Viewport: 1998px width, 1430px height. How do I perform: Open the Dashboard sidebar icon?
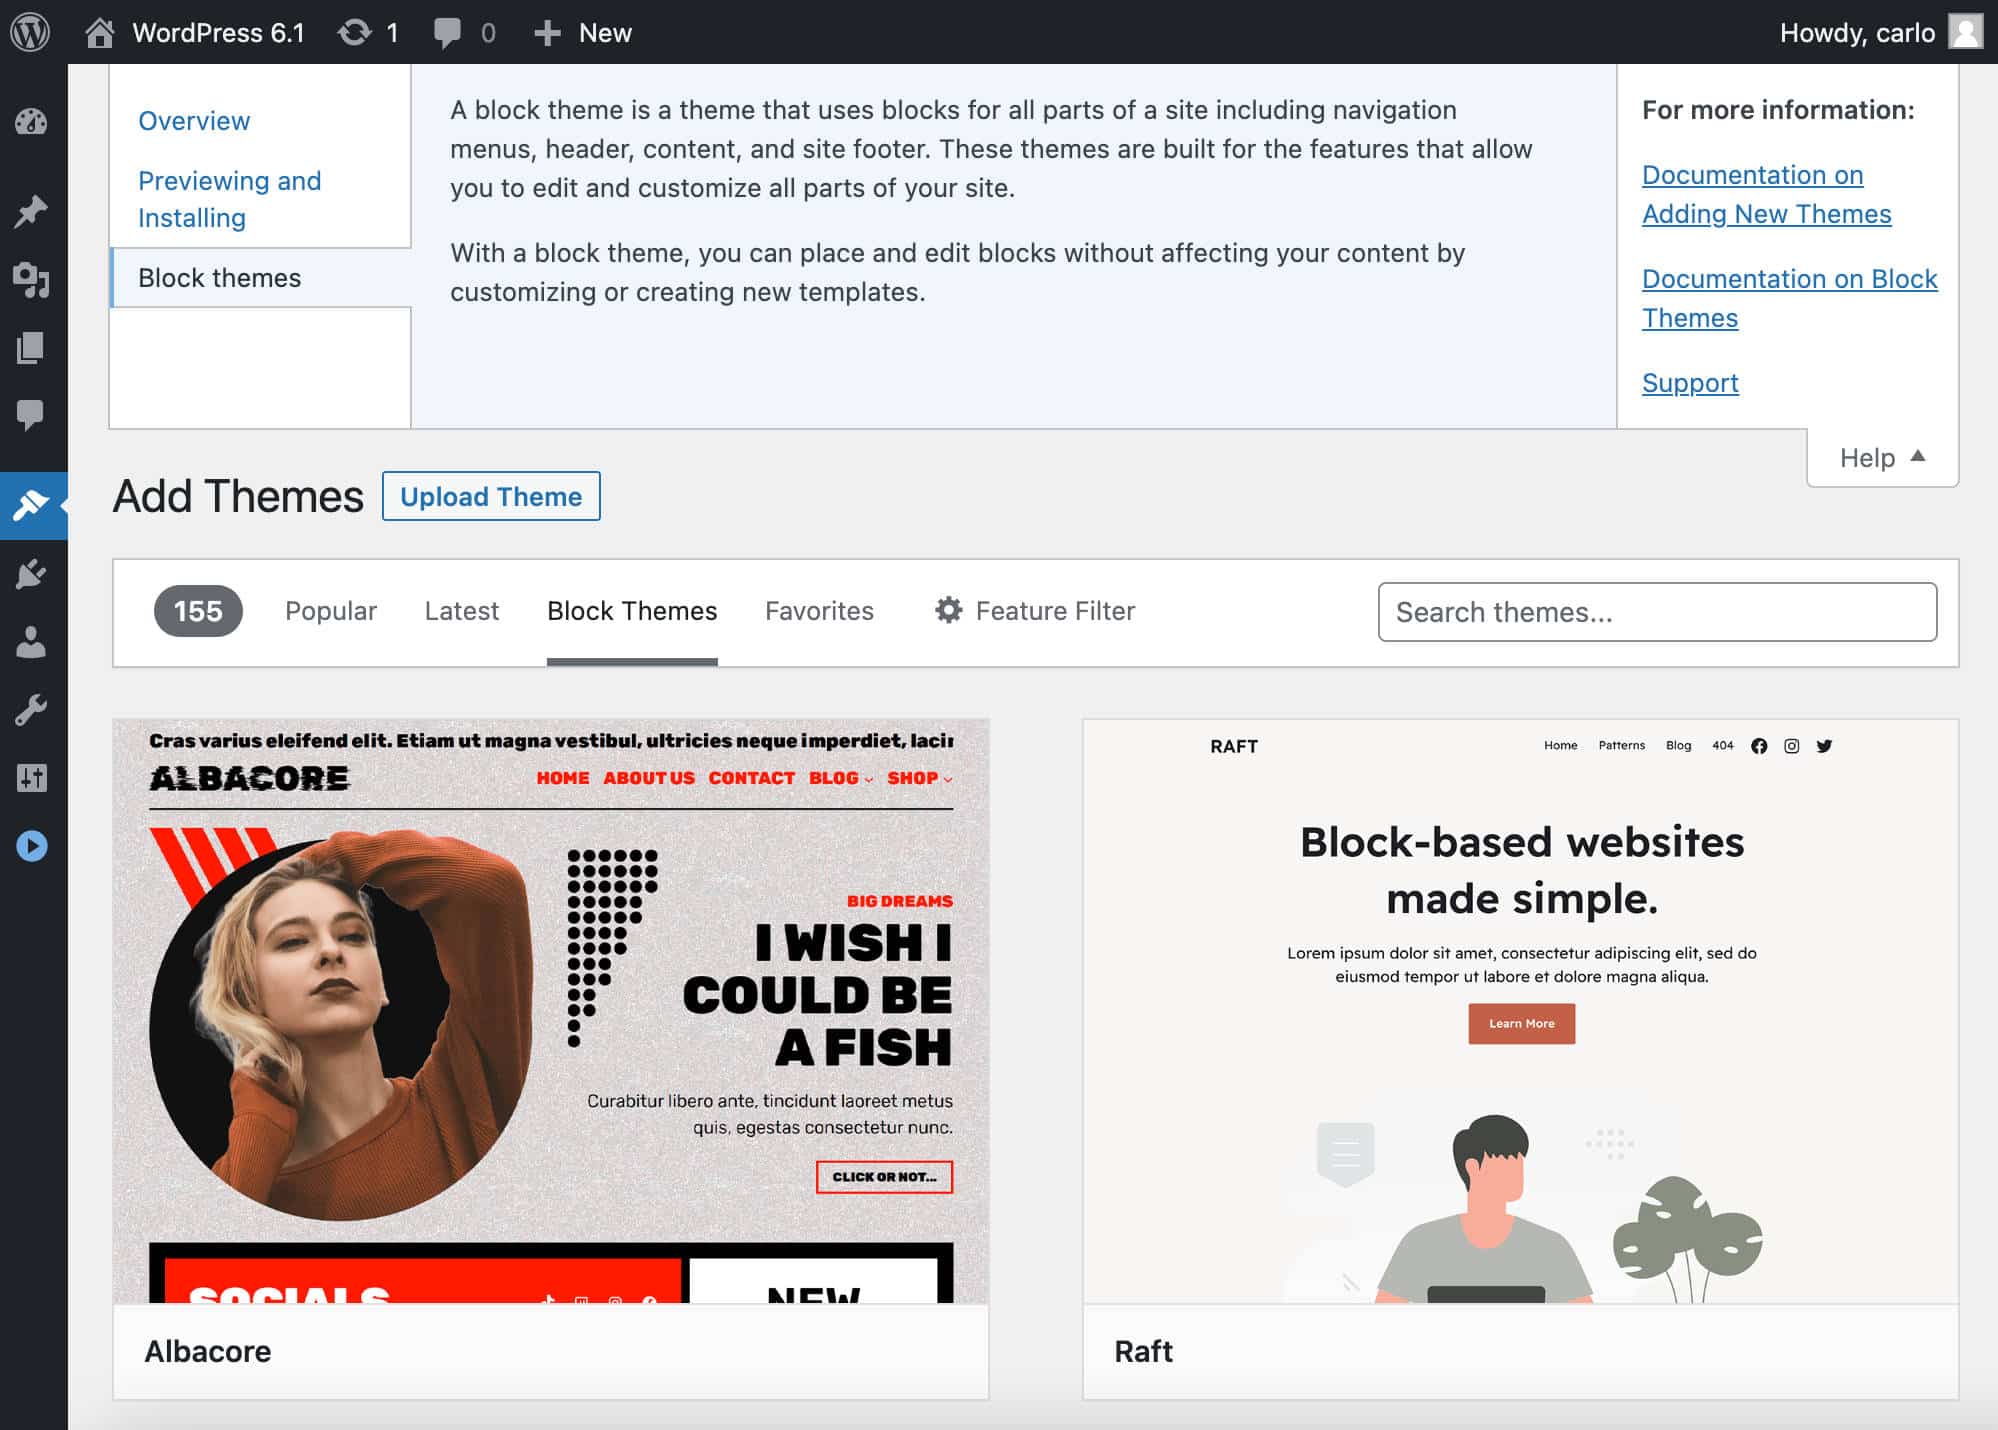coord(31,122)
